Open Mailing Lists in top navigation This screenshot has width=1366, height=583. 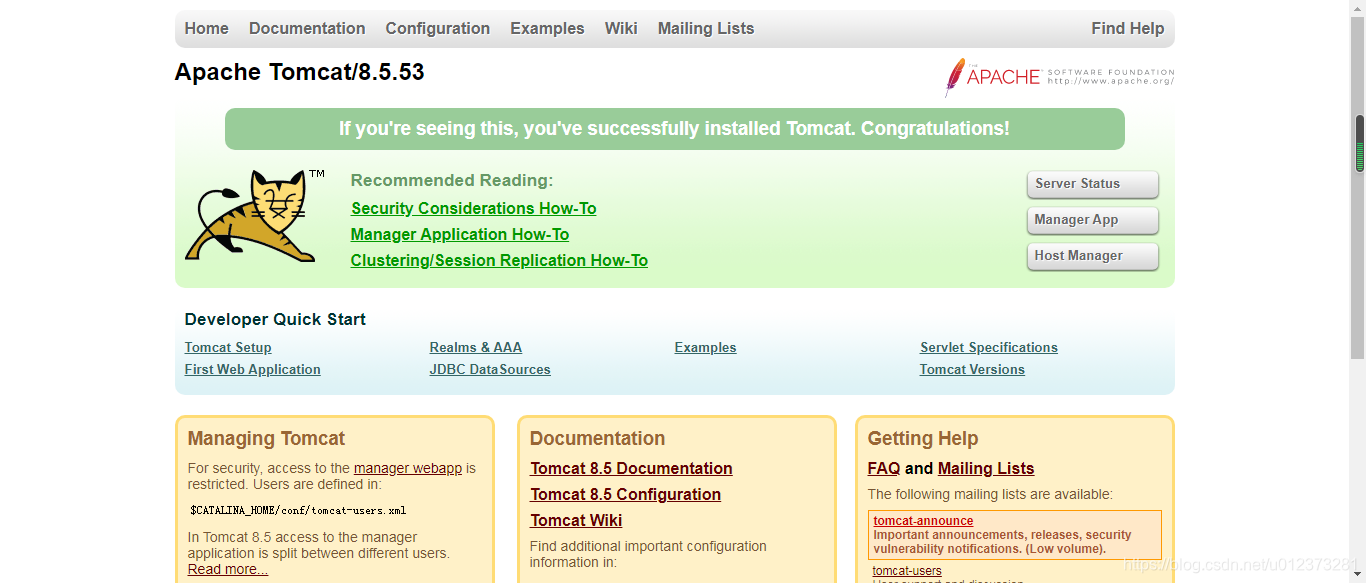coord(706,28)
